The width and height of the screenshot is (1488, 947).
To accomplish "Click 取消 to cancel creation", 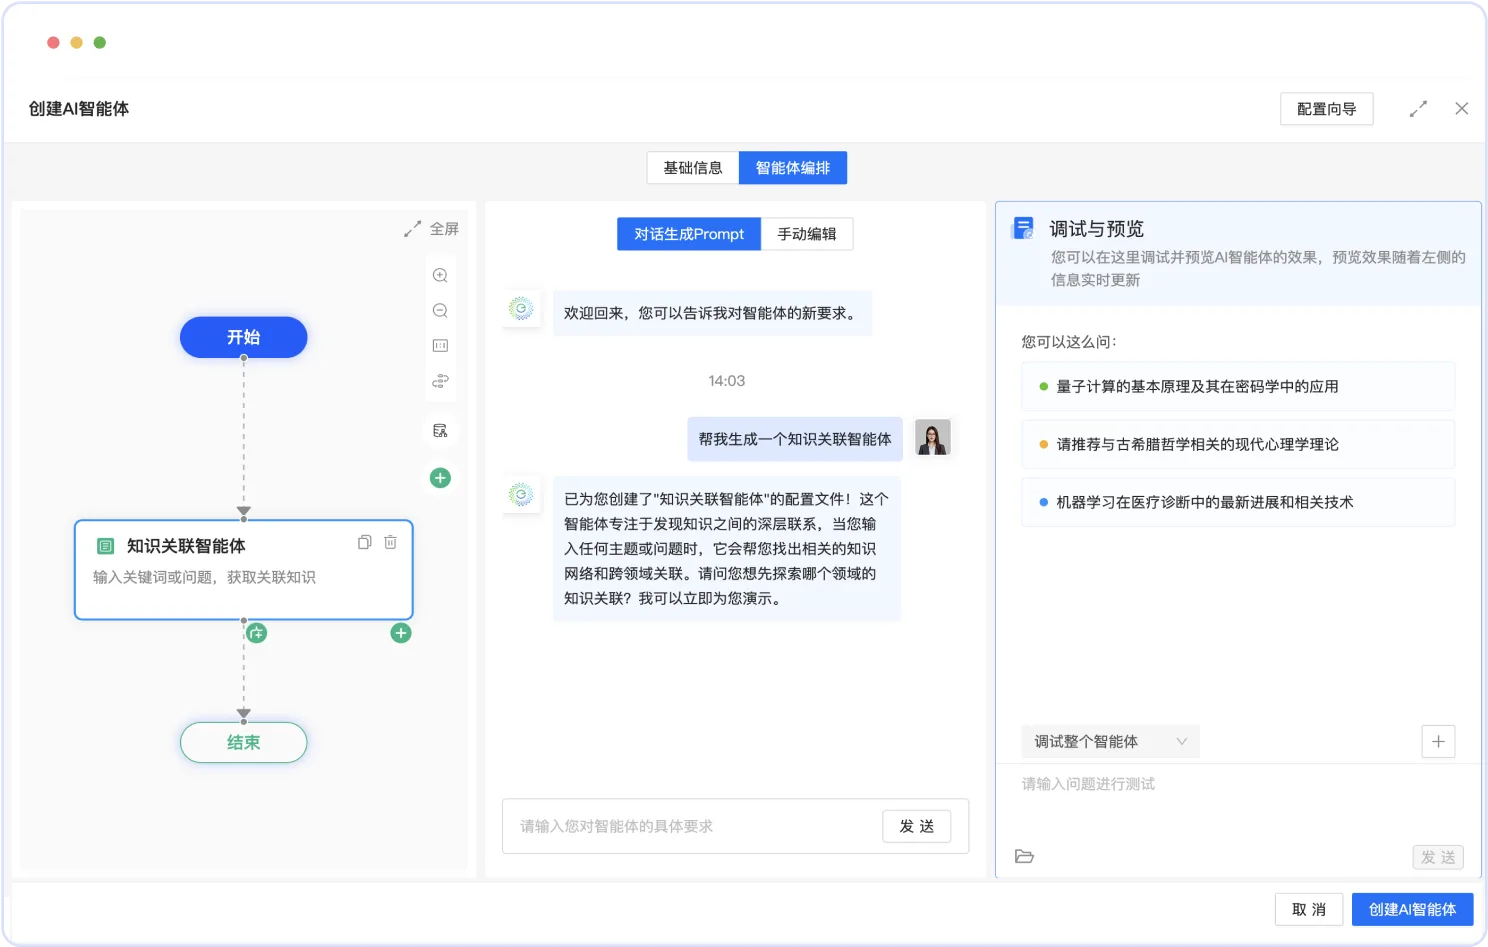I will coord(1309,910).
